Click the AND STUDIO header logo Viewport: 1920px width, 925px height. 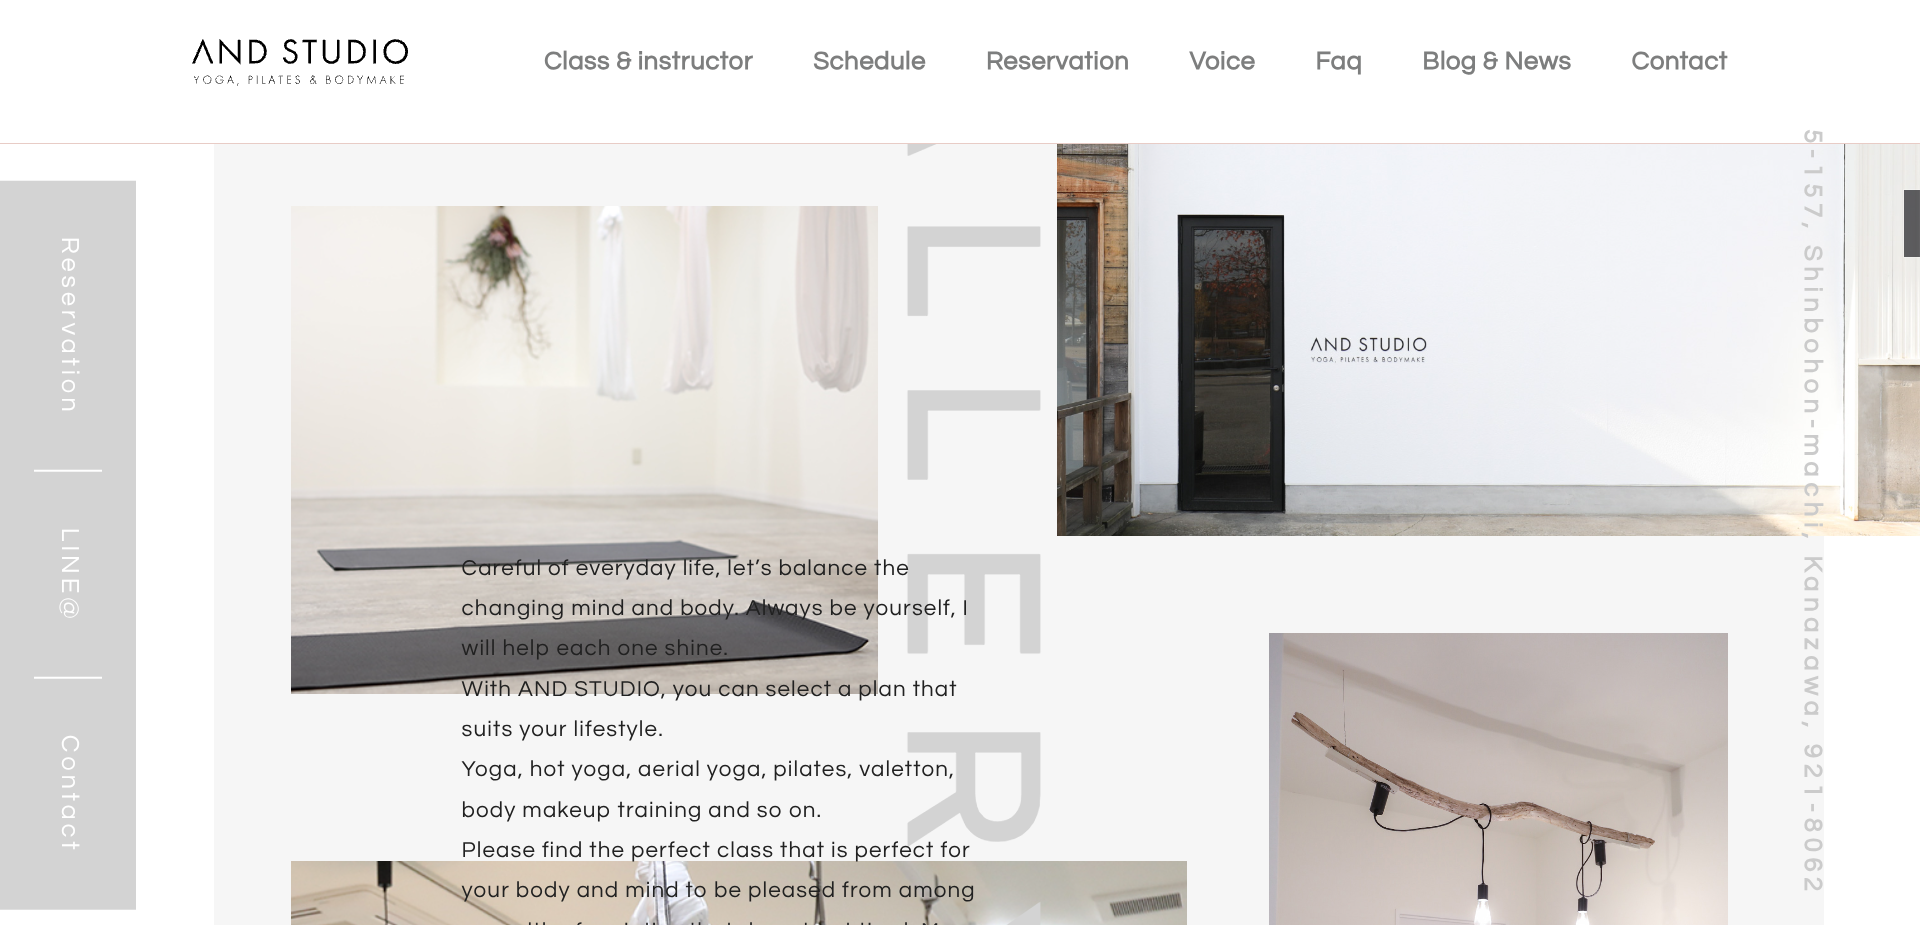[x=300, y=62]
